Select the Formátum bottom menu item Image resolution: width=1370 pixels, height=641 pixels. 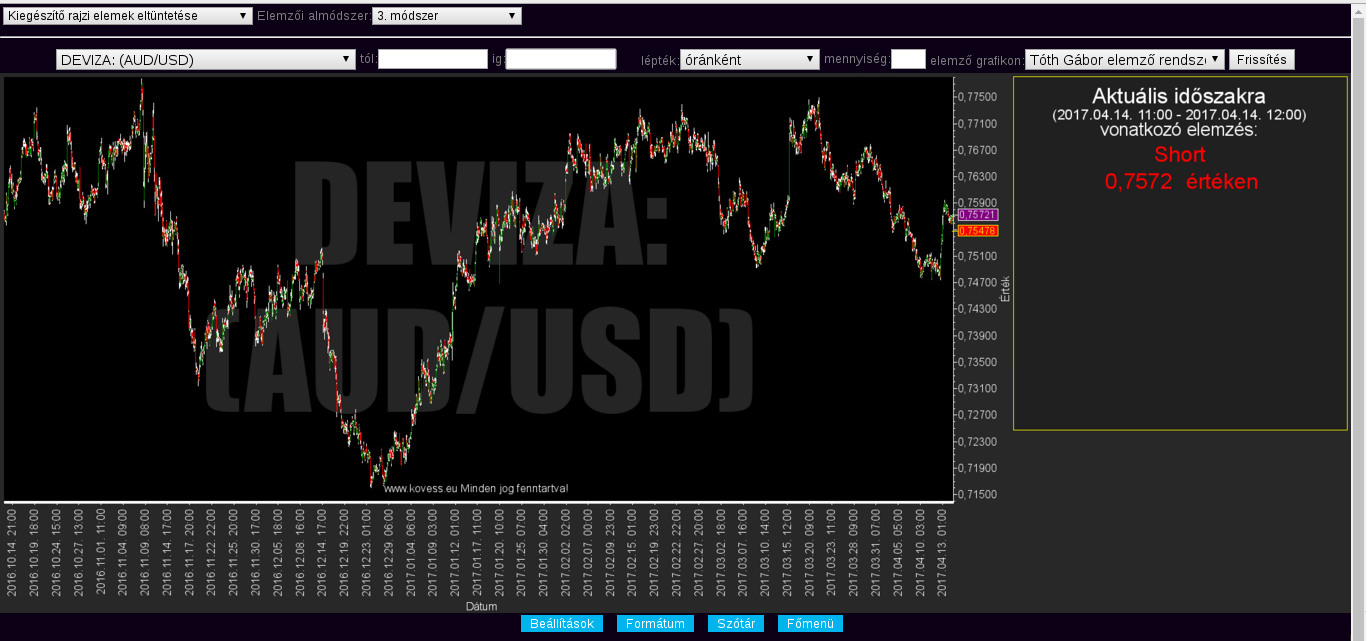pos(655,624)
